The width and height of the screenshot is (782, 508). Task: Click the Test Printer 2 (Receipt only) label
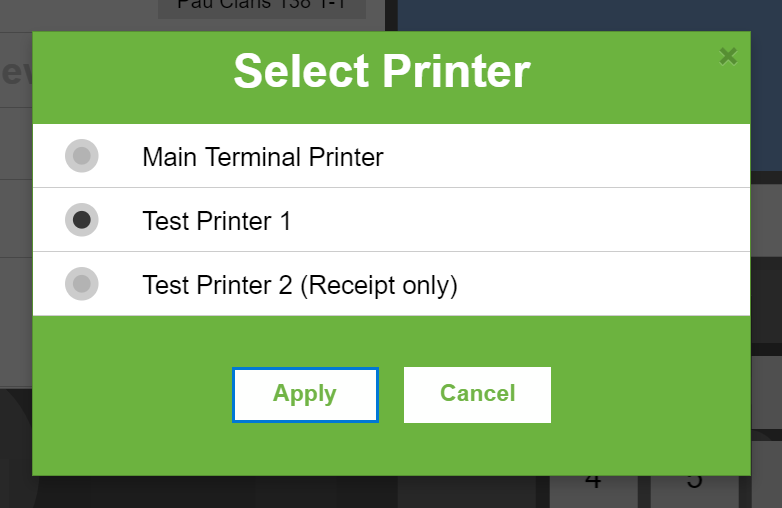coord(300,285)
